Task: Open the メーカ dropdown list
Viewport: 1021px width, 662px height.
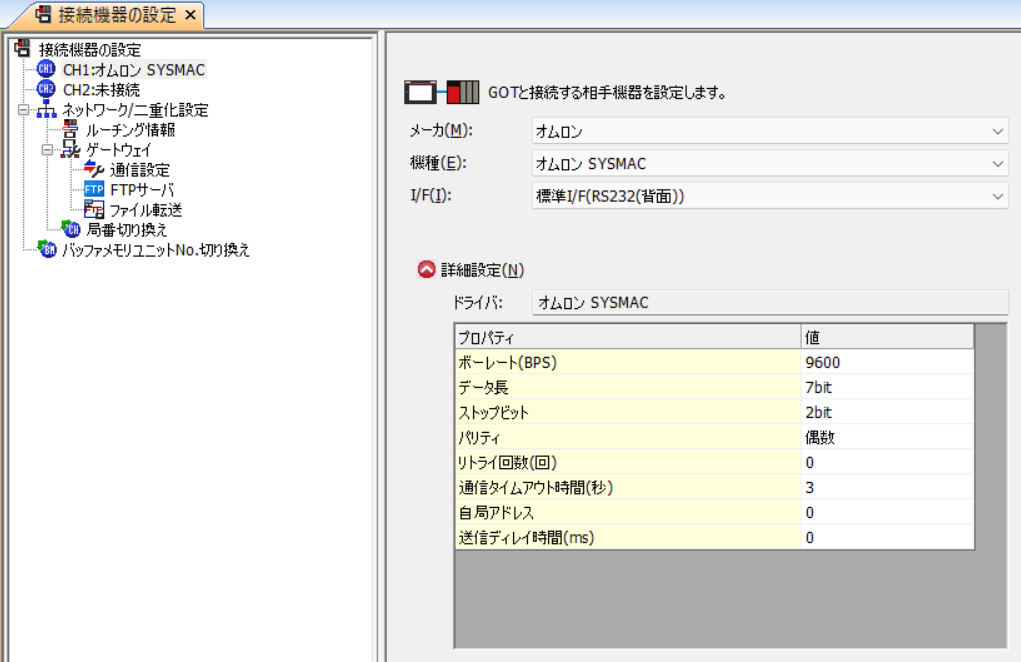Action: [x=997, y=132]
